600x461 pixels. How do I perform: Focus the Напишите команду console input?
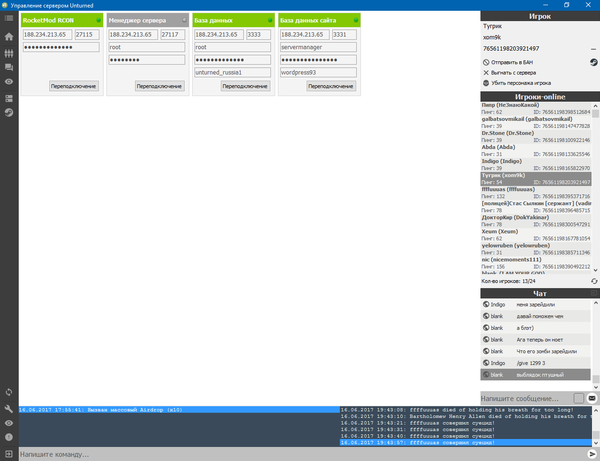click(x=302, y=454)
